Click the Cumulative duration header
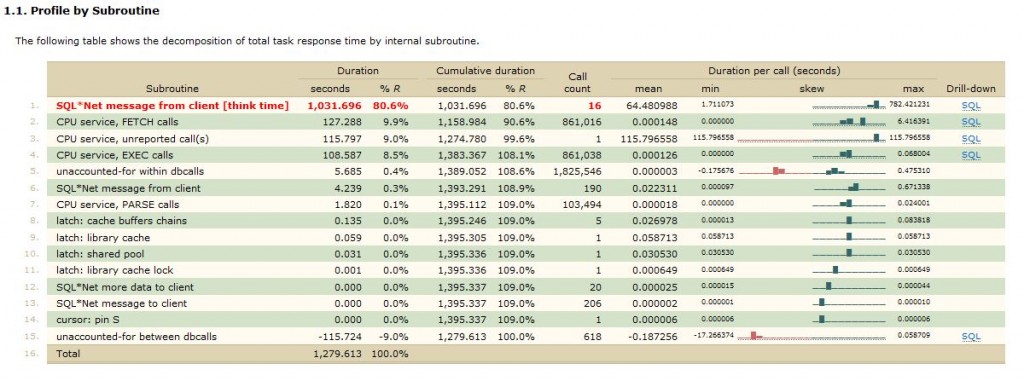Screen dimensions: 1024x381 coord(485,71)
